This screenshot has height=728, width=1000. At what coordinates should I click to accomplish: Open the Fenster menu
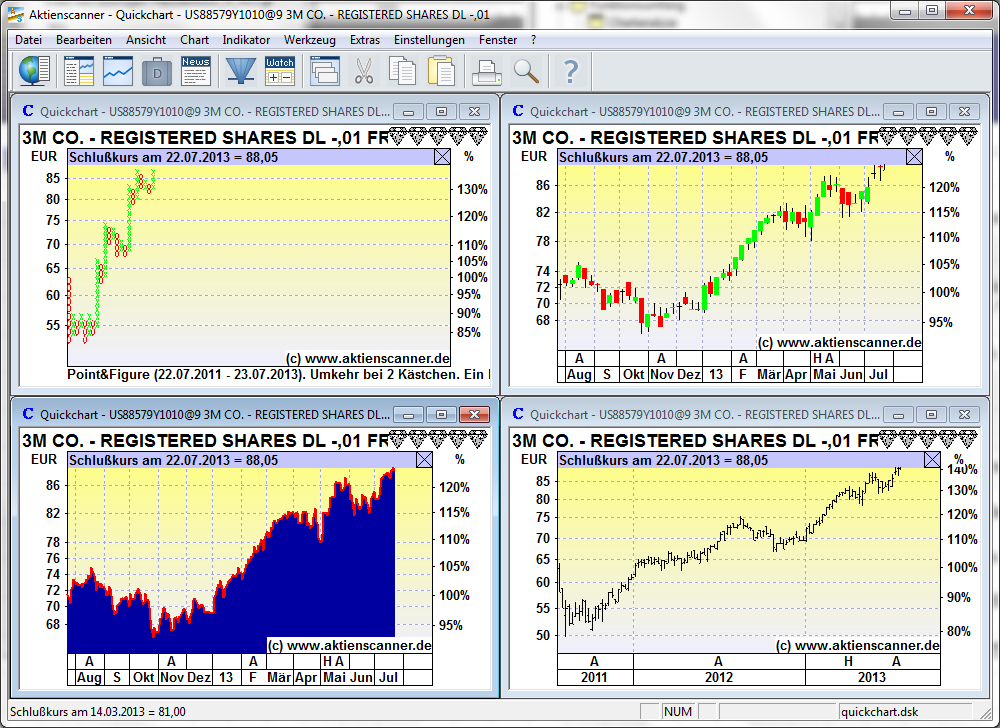(498, 40)
